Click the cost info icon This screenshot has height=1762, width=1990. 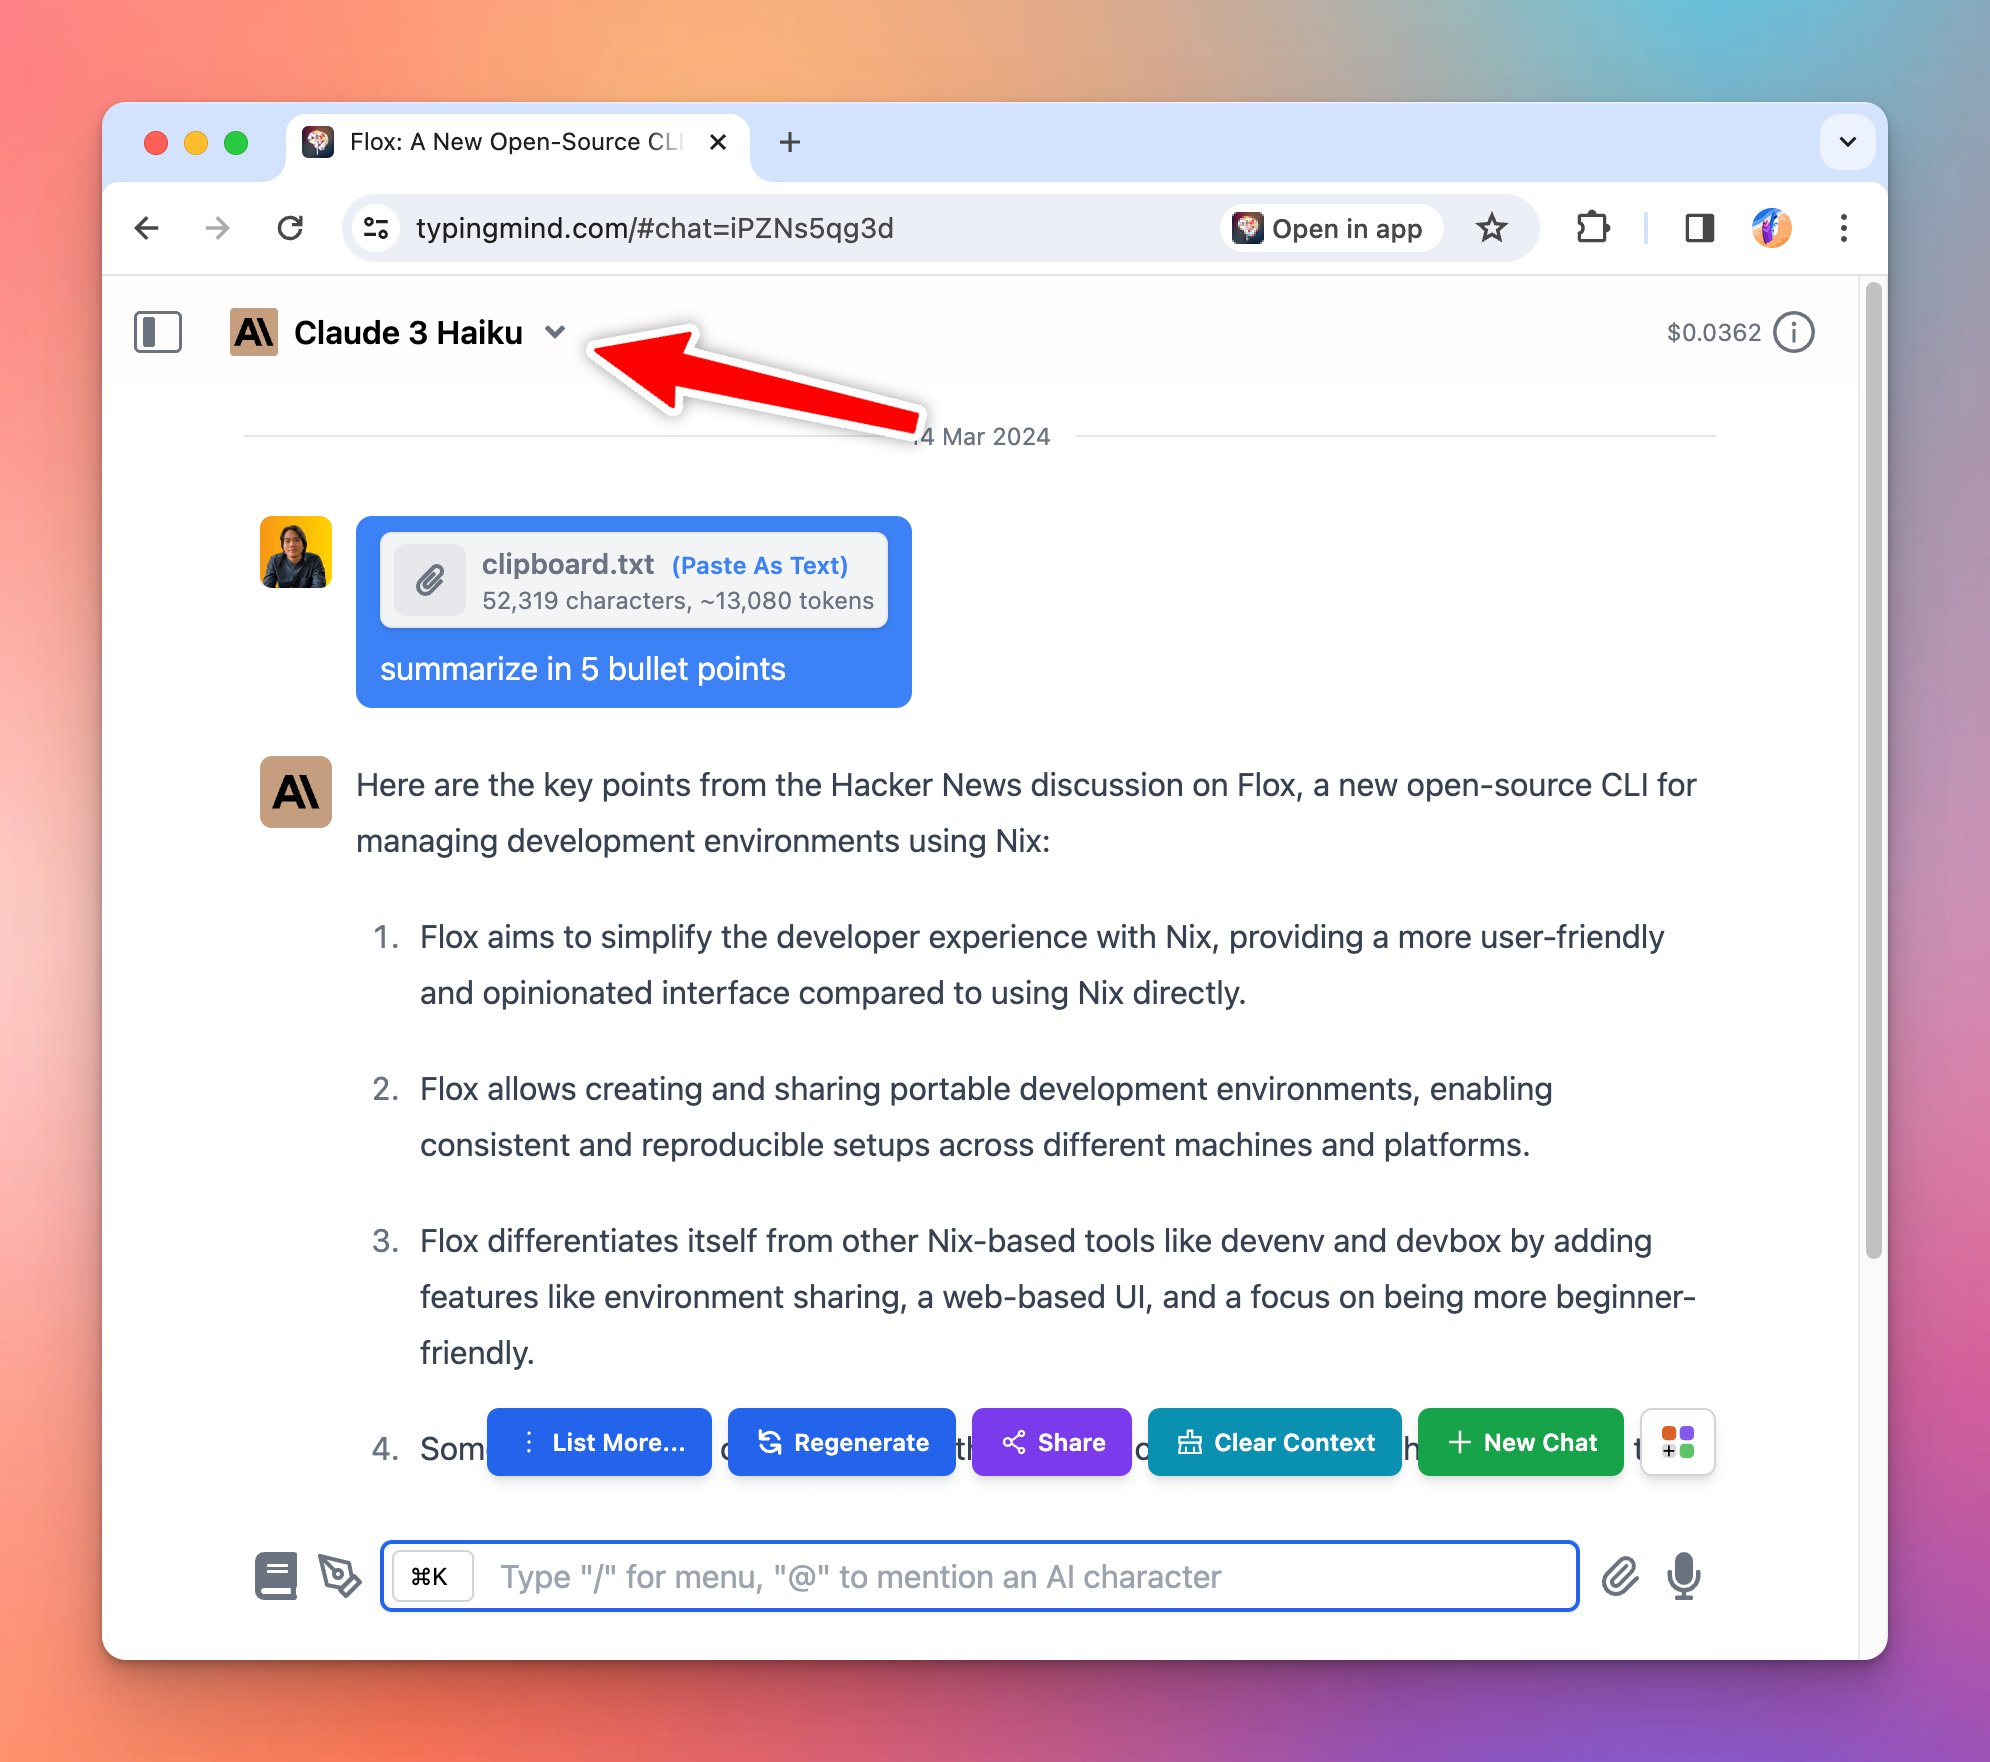pyautogui.click(x=1794, y=332)
